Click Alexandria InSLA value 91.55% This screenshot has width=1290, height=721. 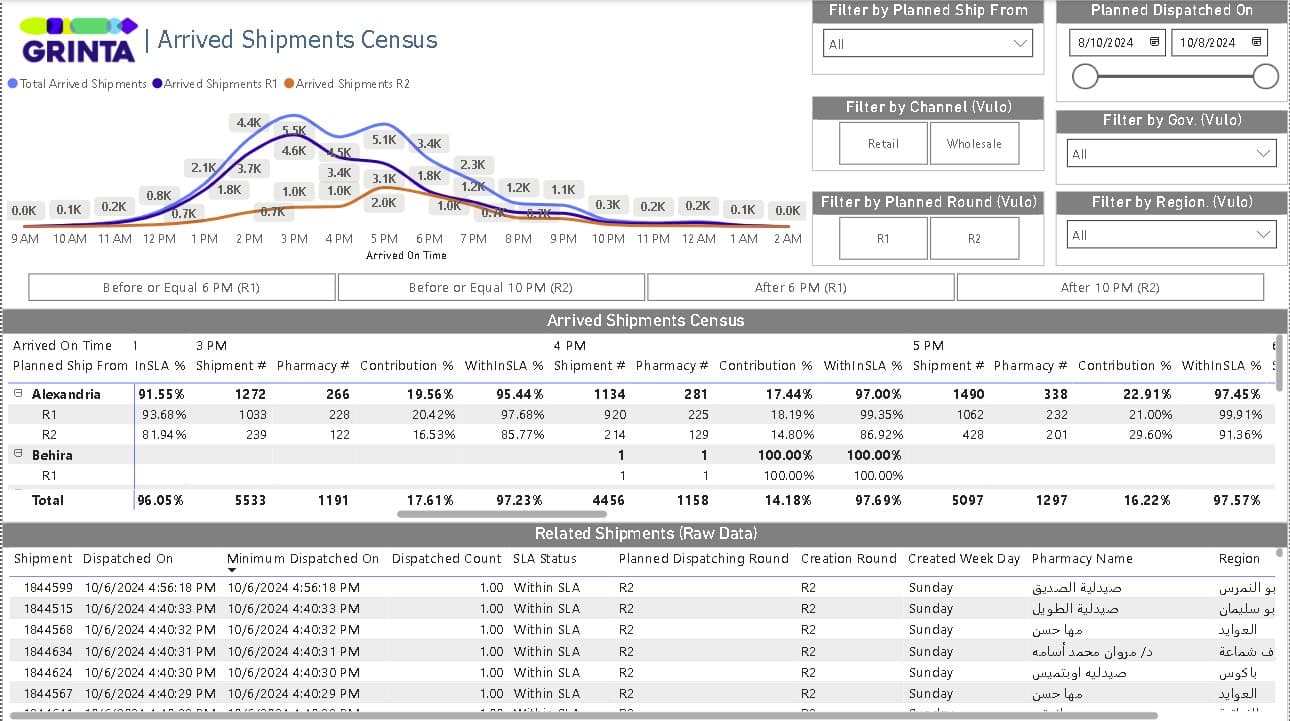[162, 394]
